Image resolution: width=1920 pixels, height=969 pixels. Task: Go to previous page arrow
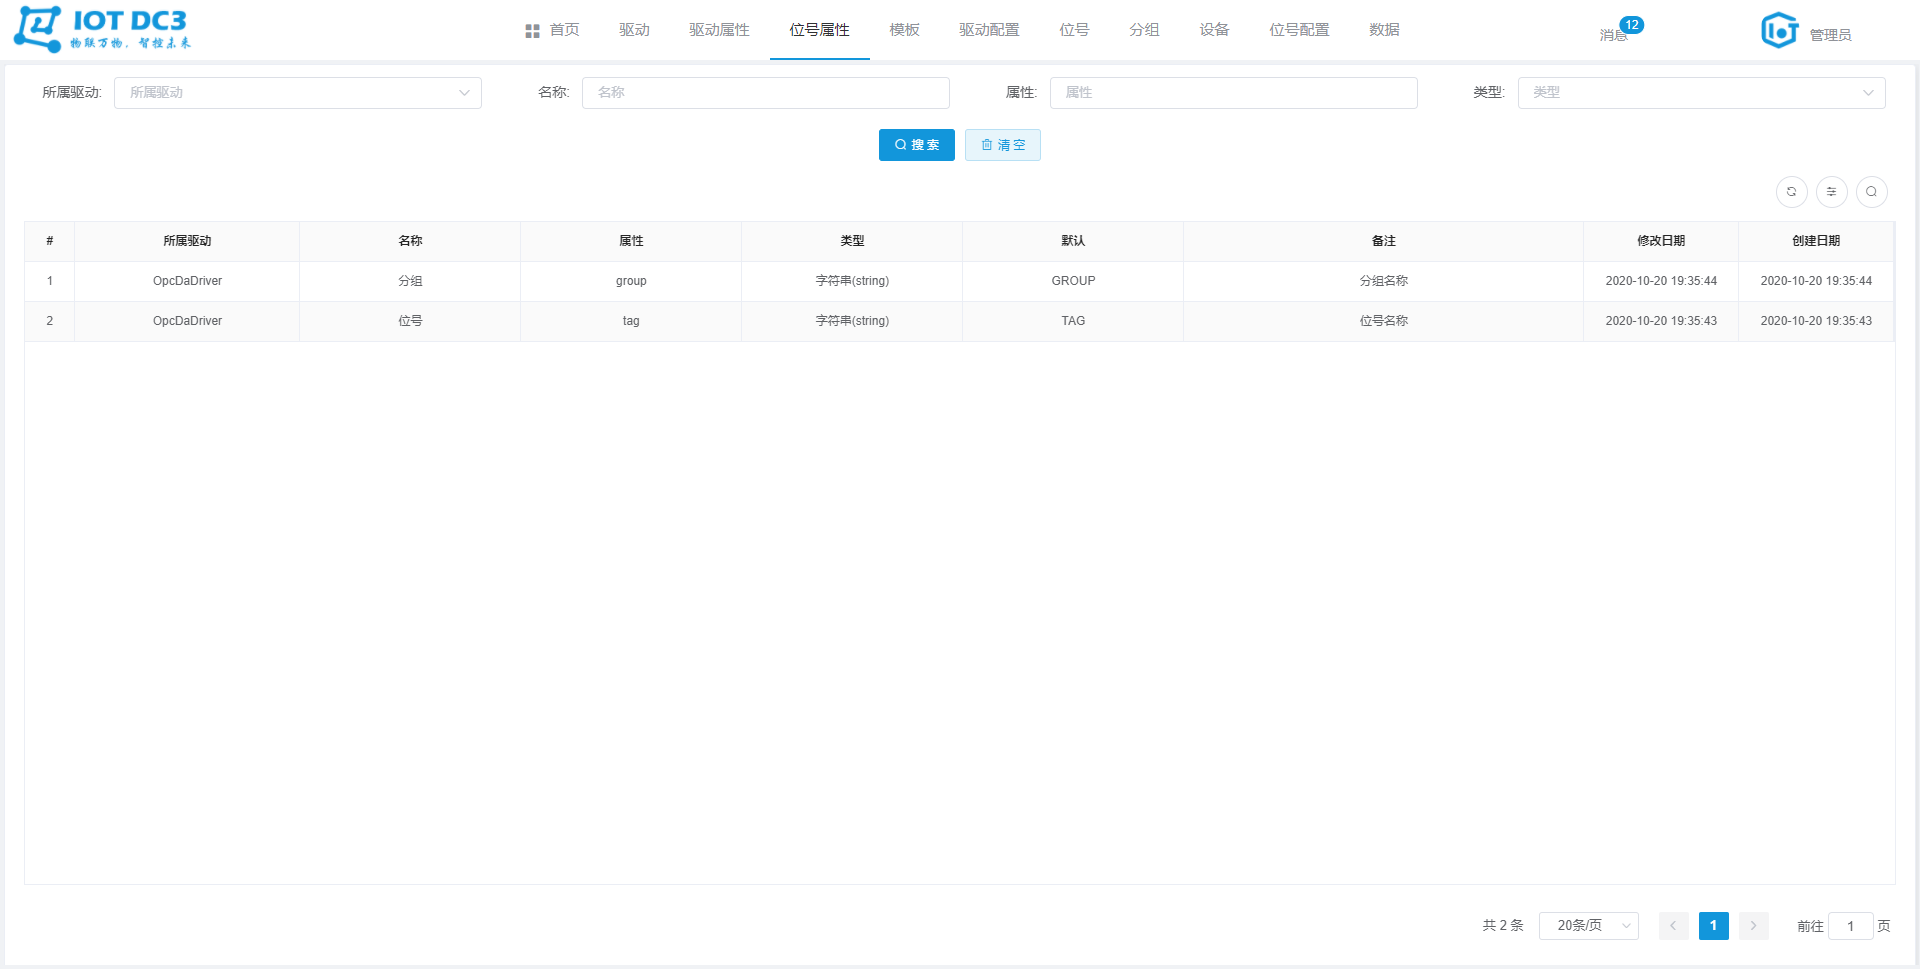pyautogui.click(x=1673, y=926)
